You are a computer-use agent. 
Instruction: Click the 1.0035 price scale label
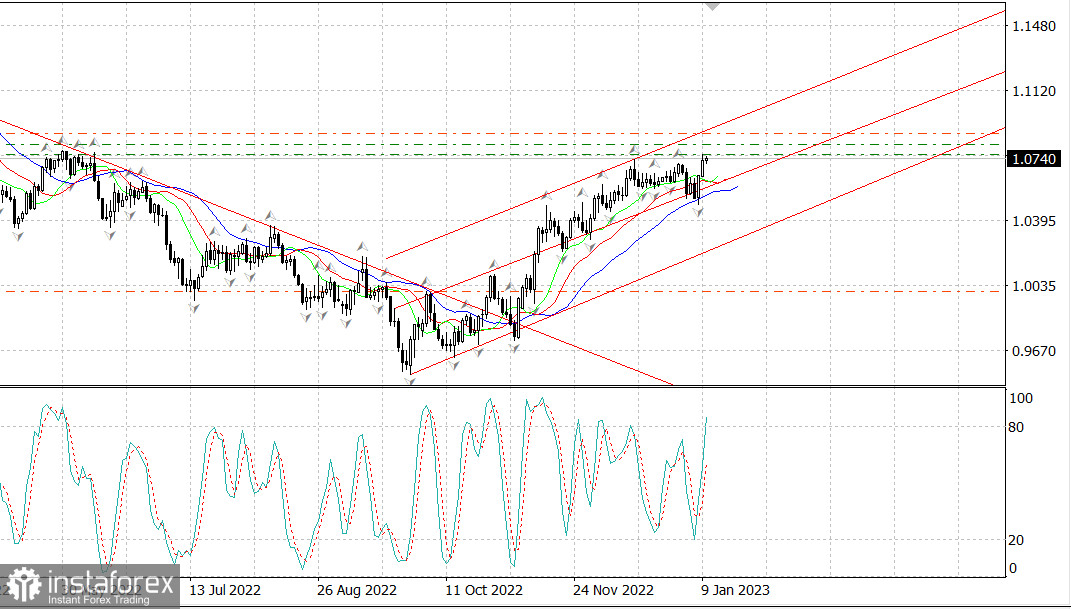tap(1034, 286)
